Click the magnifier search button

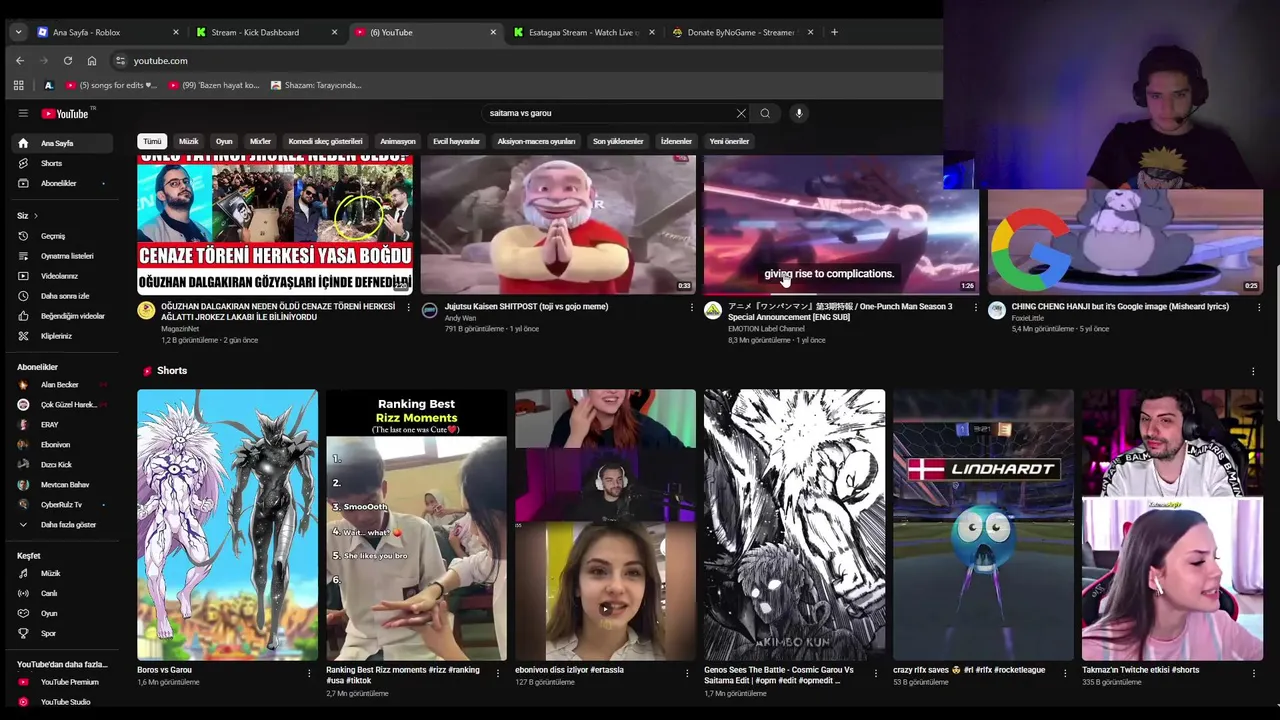pyautogui.click(x=765, y=113)
